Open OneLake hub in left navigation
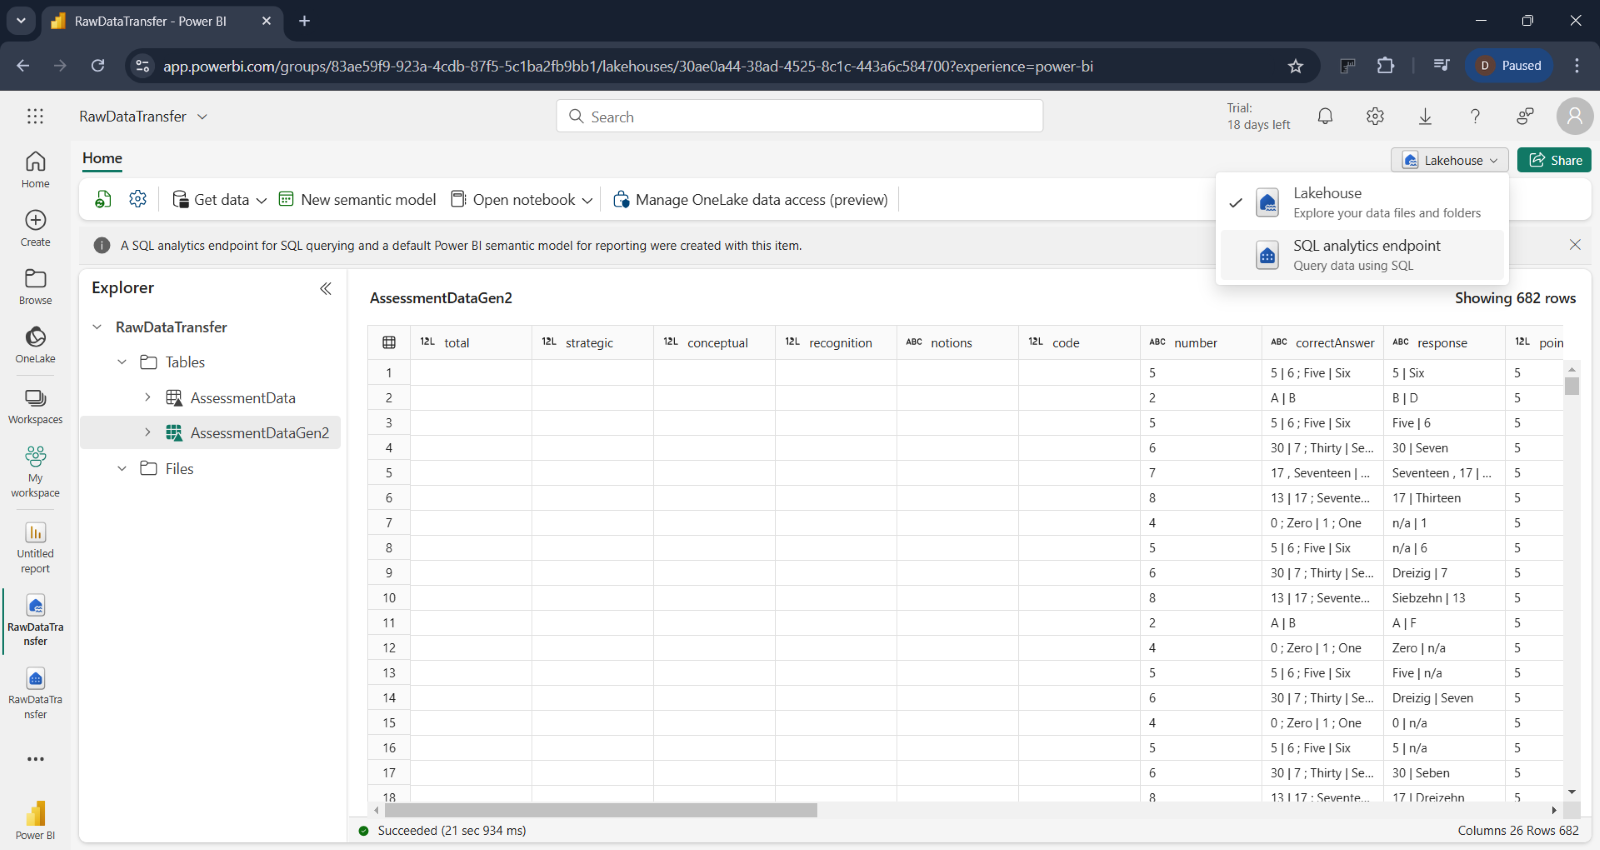The height and width of the screenshot is (850, 1600). [35, 344]
